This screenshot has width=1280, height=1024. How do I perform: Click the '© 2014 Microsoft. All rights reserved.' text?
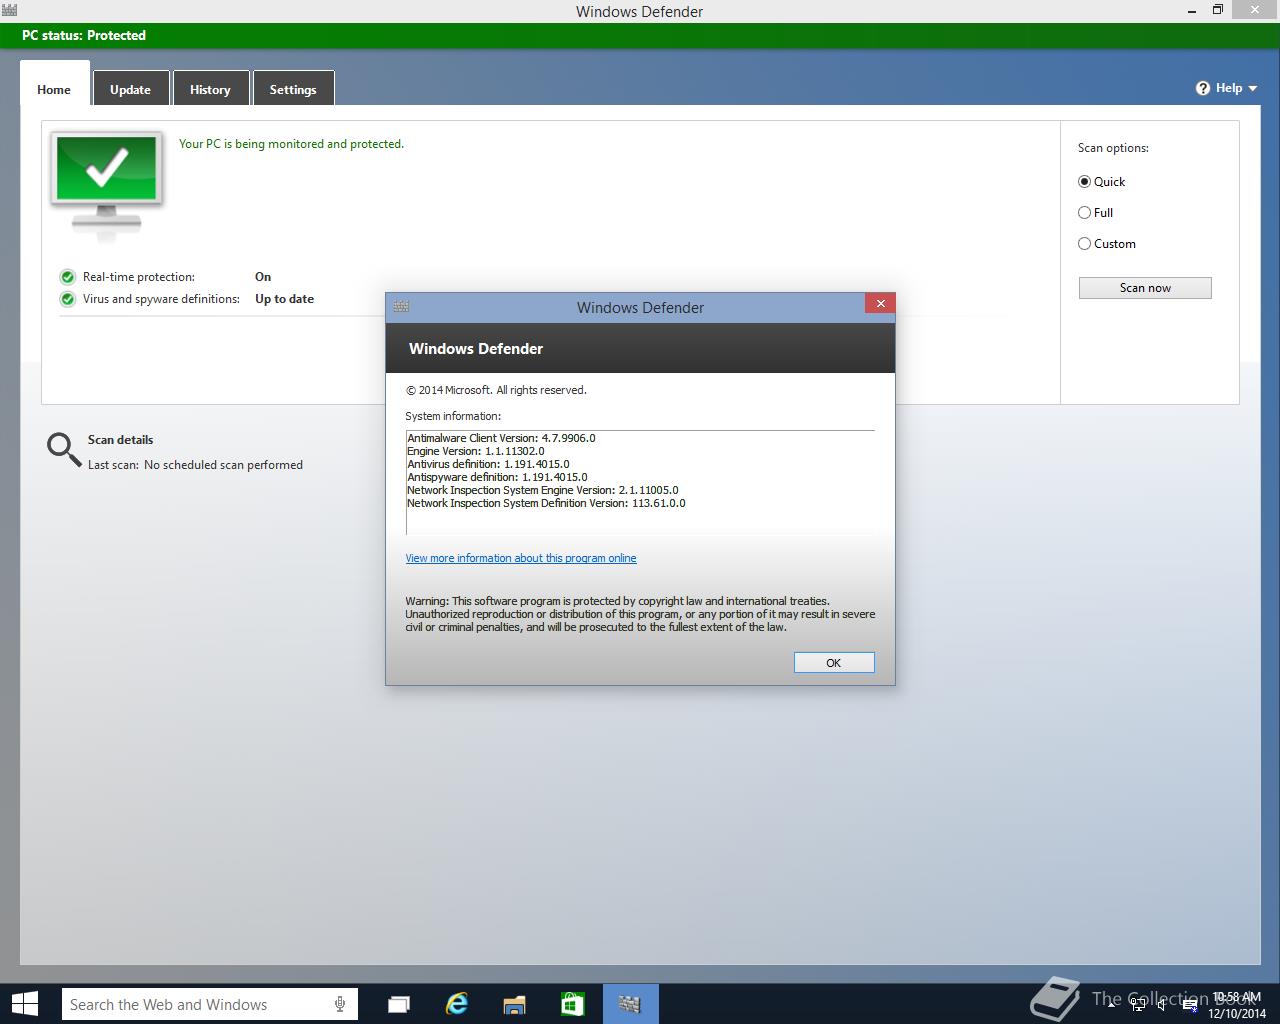(x=496, y=390)
